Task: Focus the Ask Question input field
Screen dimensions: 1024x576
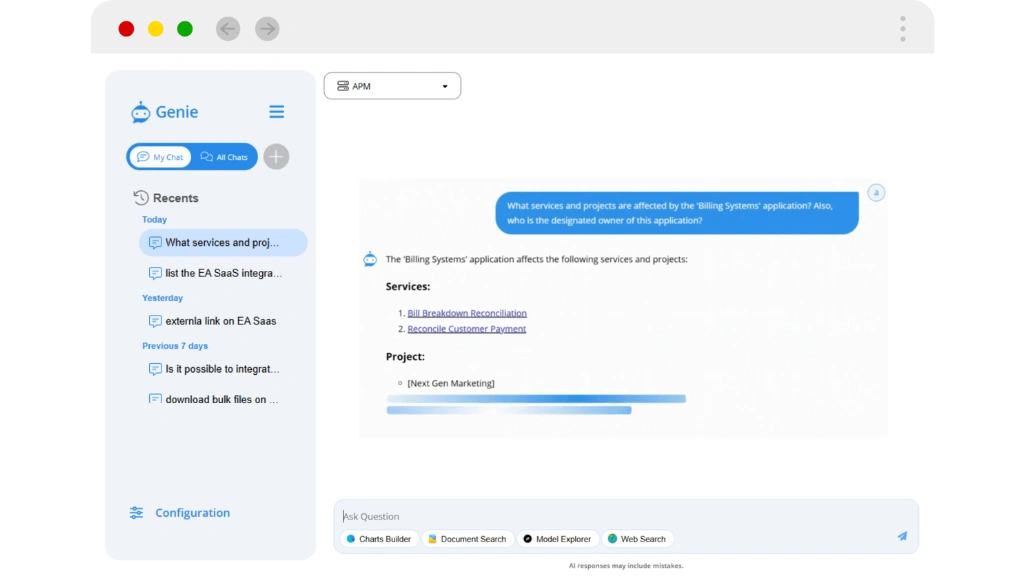Action: pyautogui.click(x=620, y=516)
